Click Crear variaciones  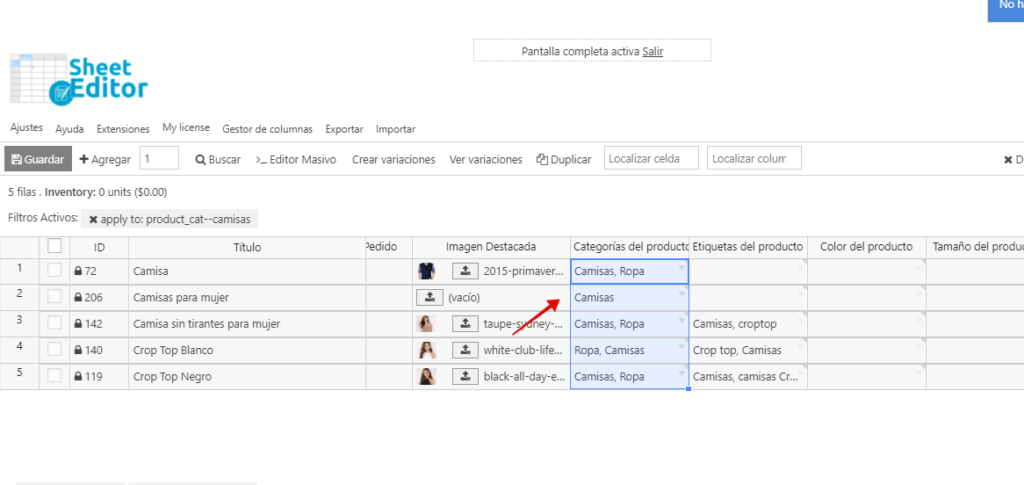tap(394, 159)
